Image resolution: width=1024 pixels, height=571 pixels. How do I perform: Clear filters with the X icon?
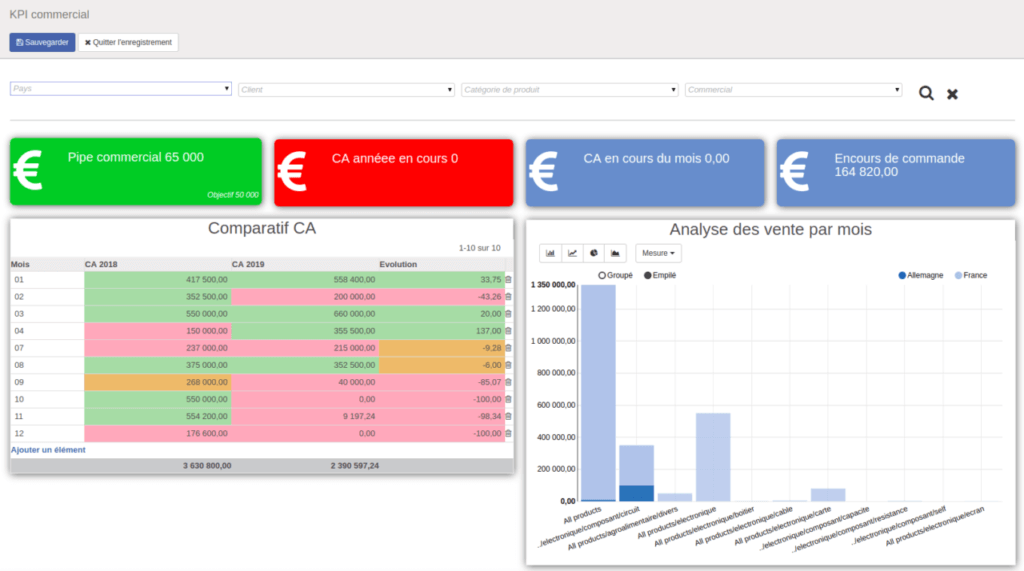952,94
